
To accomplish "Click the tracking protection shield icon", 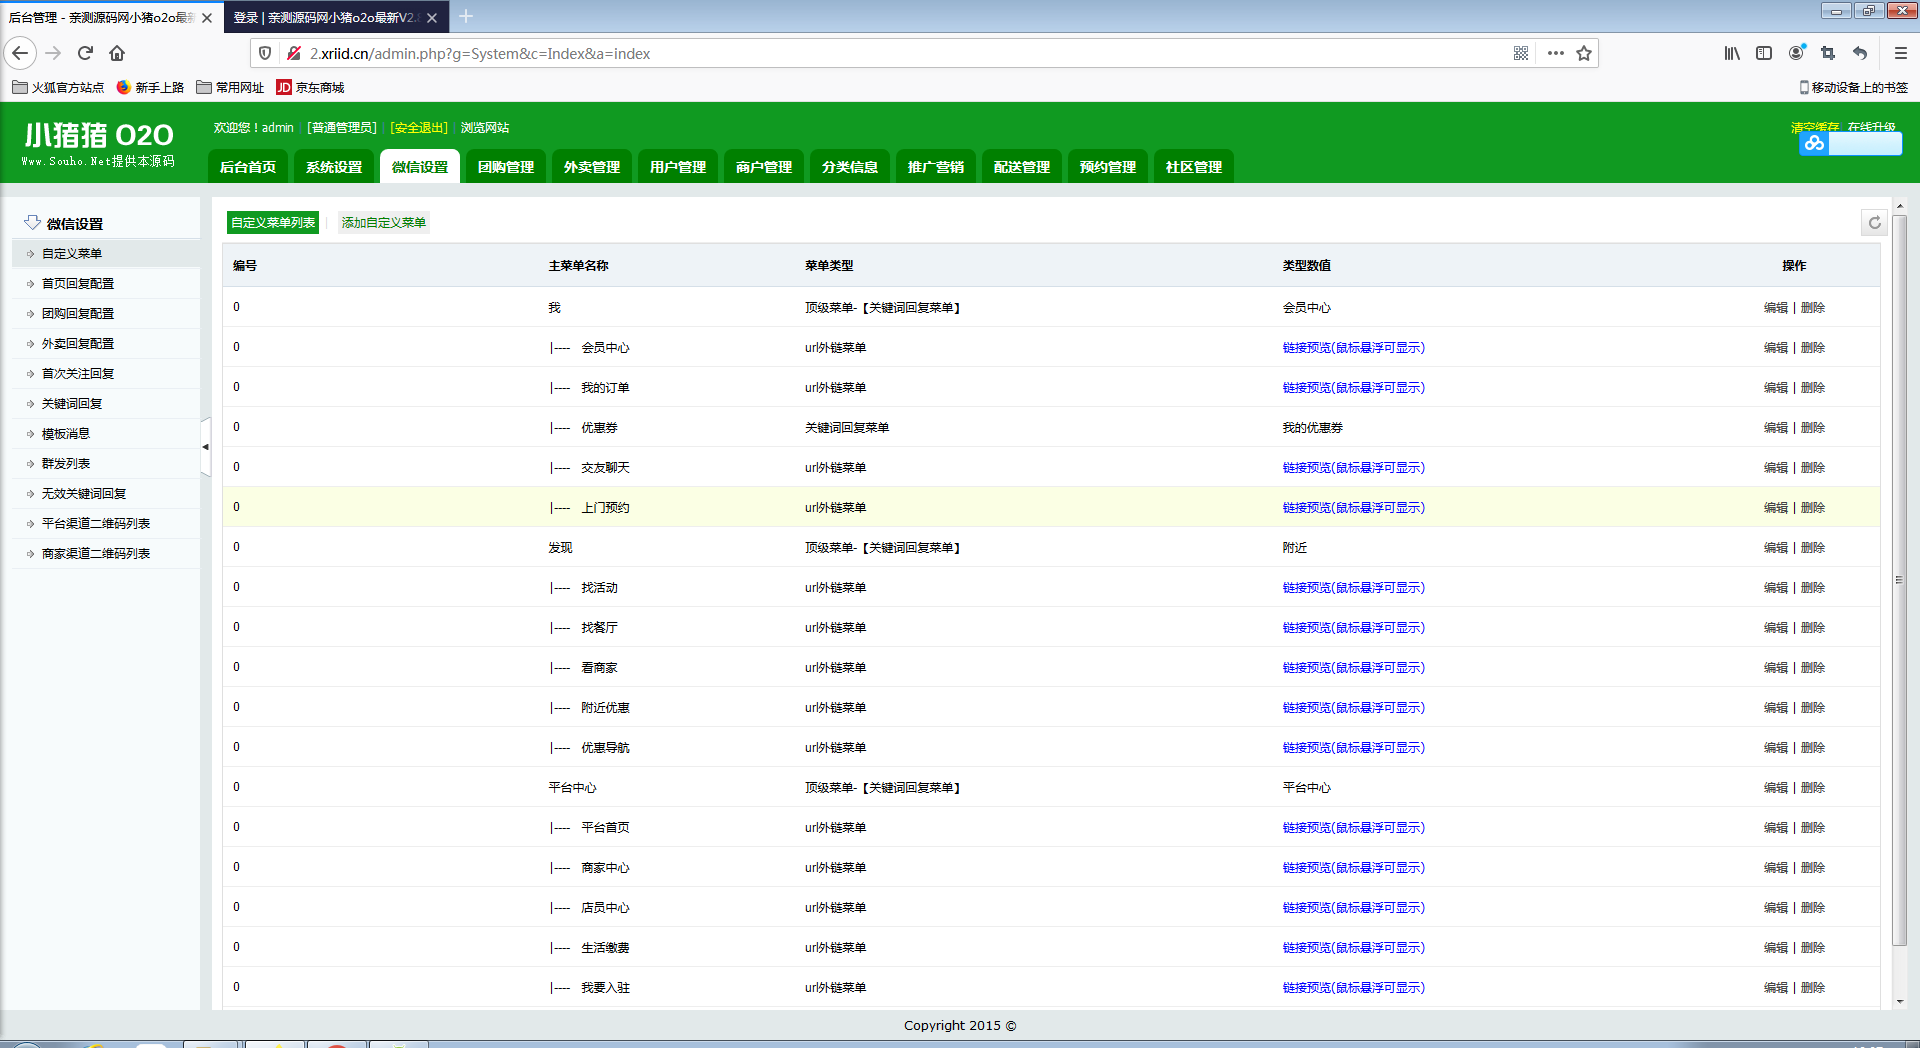I will click(x=263, y=53).
